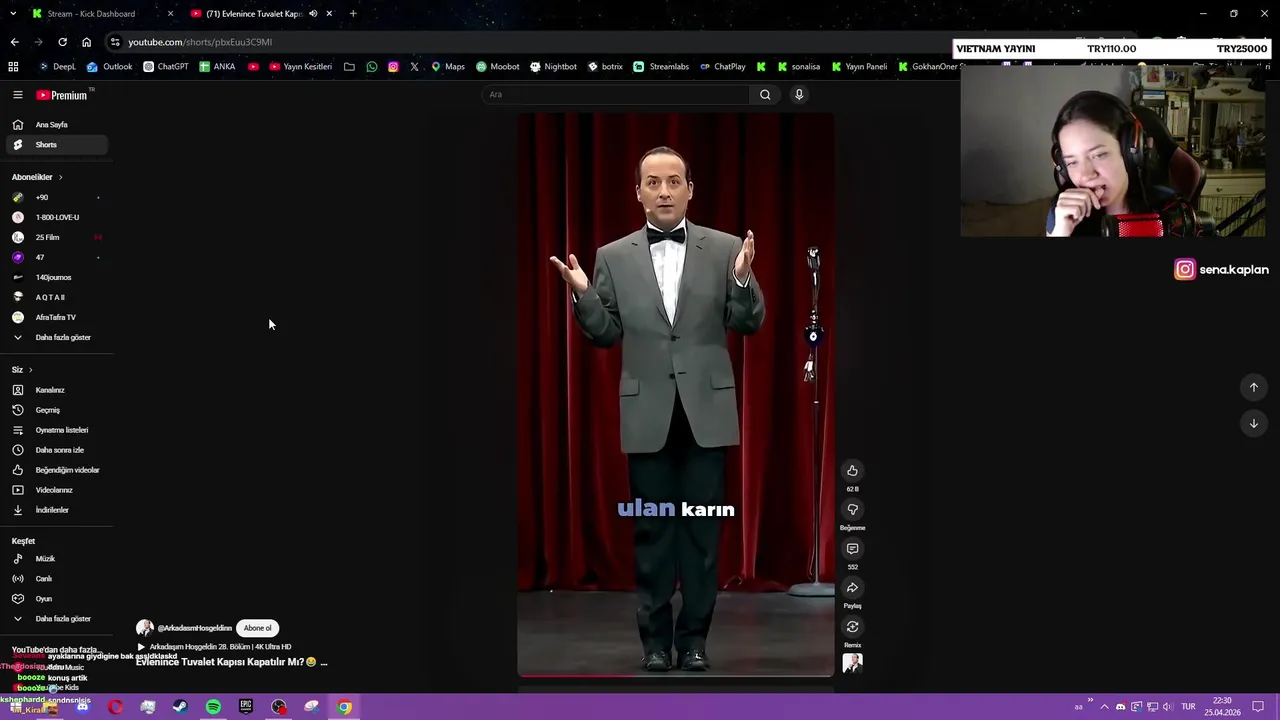Open Opera browser from the taskbar
The image size is (1280, 720).
pos(116,707)
